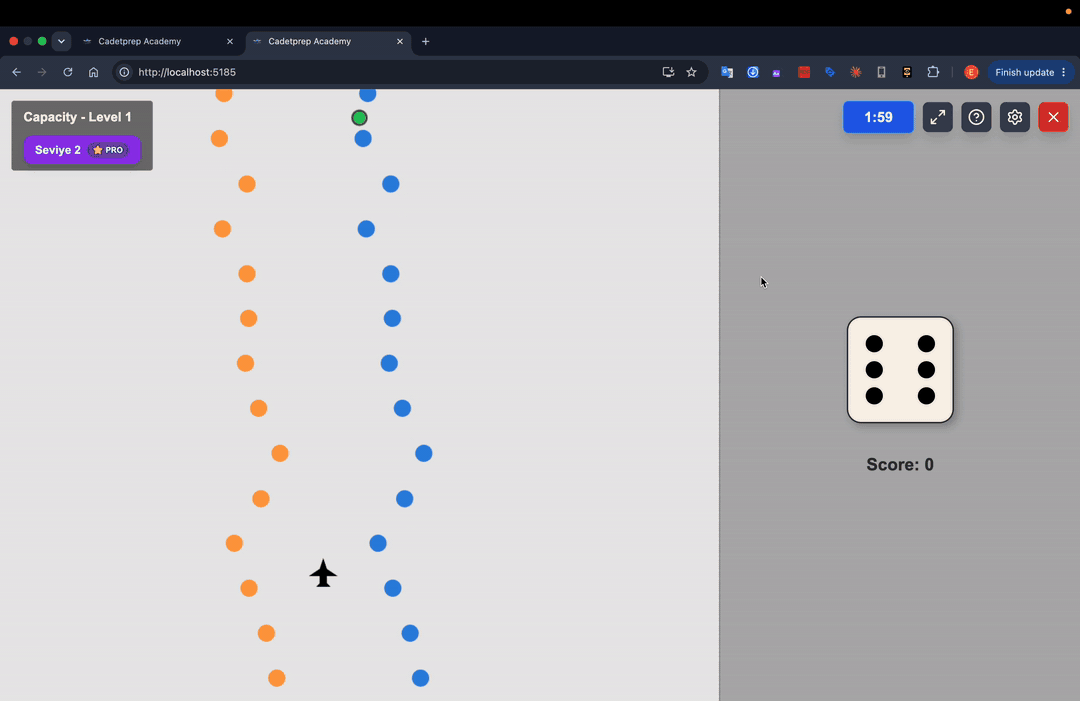Click the green dot on the blue track
The height and width of the screenshot is (701, 1080).
pyautogui.click(x=360, y=118)
